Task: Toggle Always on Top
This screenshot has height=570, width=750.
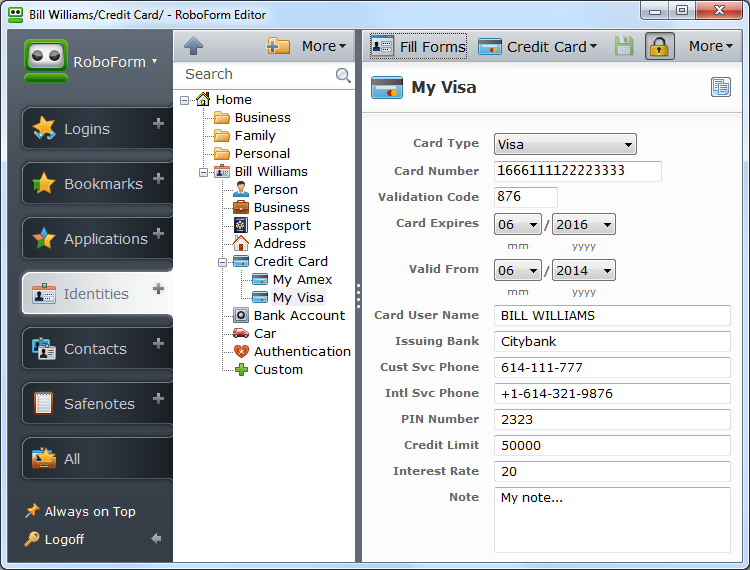Action: click(80, 511)
